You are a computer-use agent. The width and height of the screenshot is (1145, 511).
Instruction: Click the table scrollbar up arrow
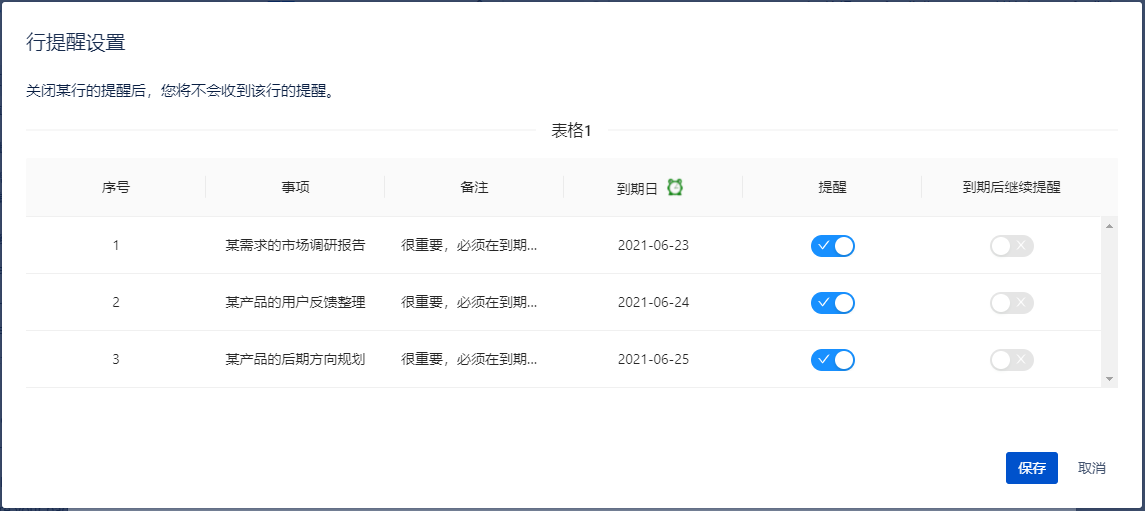(x=1109, y=225)
